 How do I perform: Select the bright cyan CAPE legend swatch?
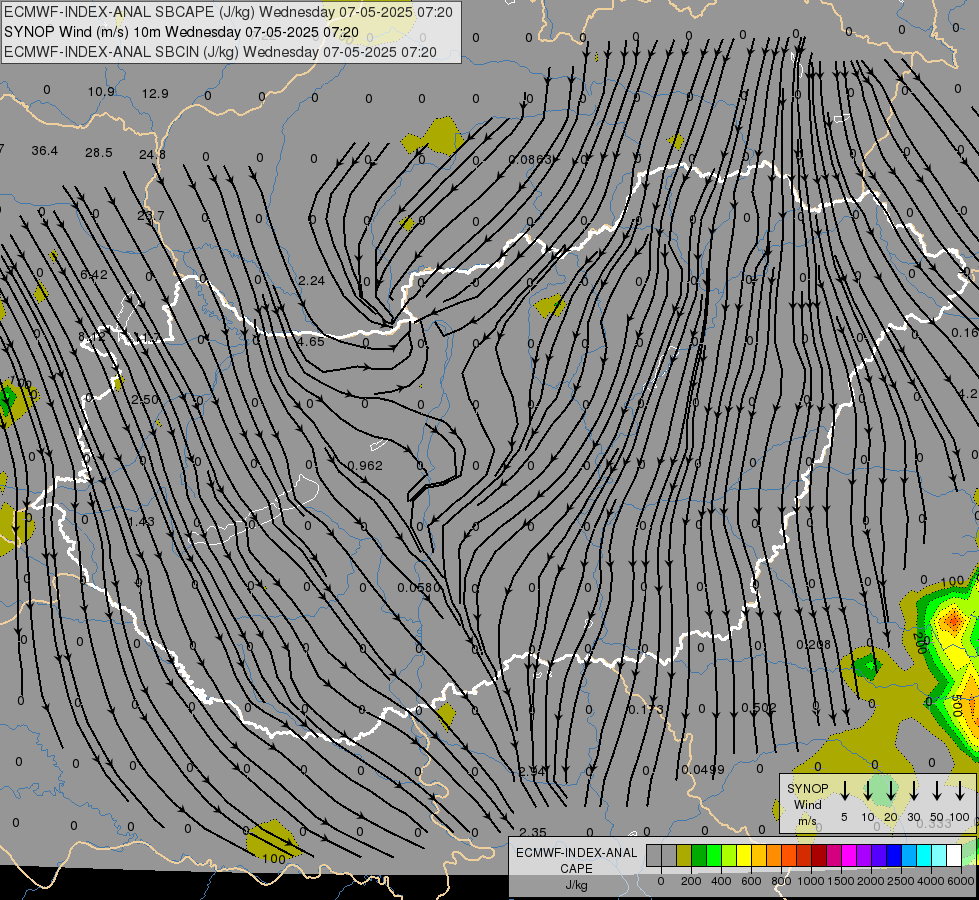tap(924, 856)
